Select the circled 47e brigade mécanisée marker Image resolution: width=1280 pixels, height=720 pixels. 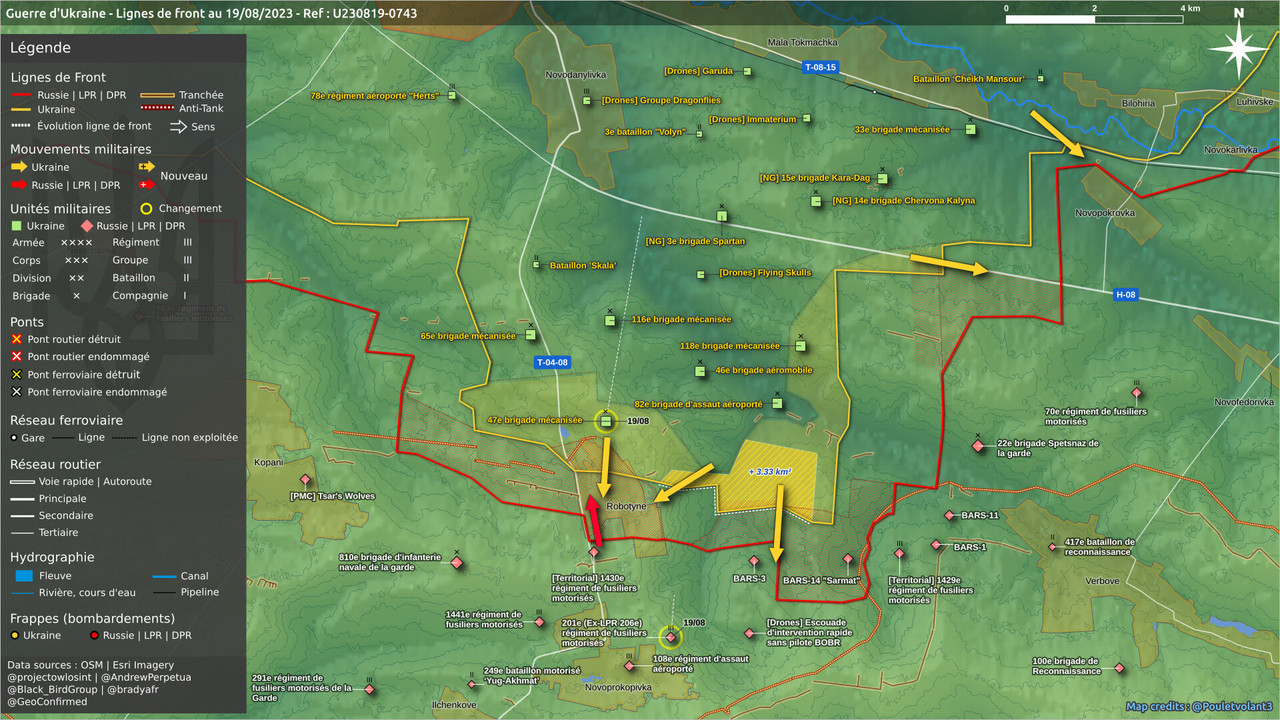click(x=606, y=421)
